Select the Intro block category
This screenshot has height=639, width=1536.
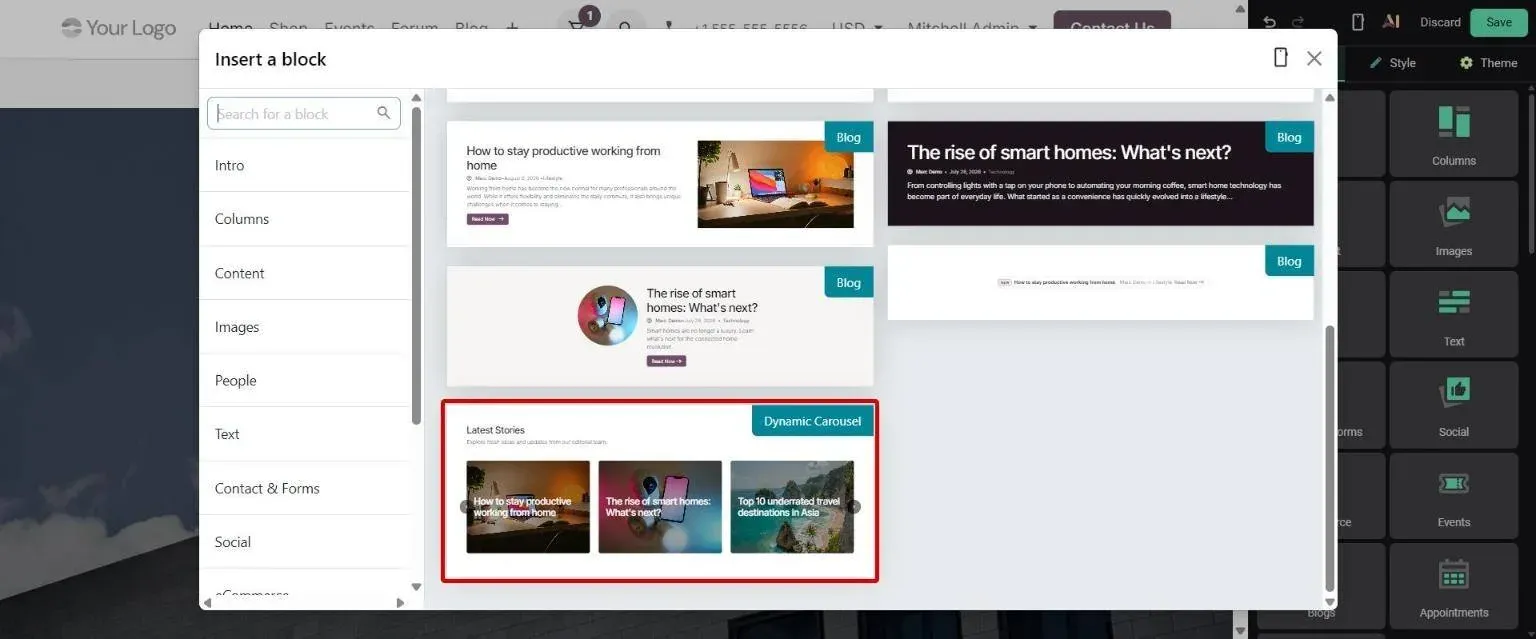point(305,165)
